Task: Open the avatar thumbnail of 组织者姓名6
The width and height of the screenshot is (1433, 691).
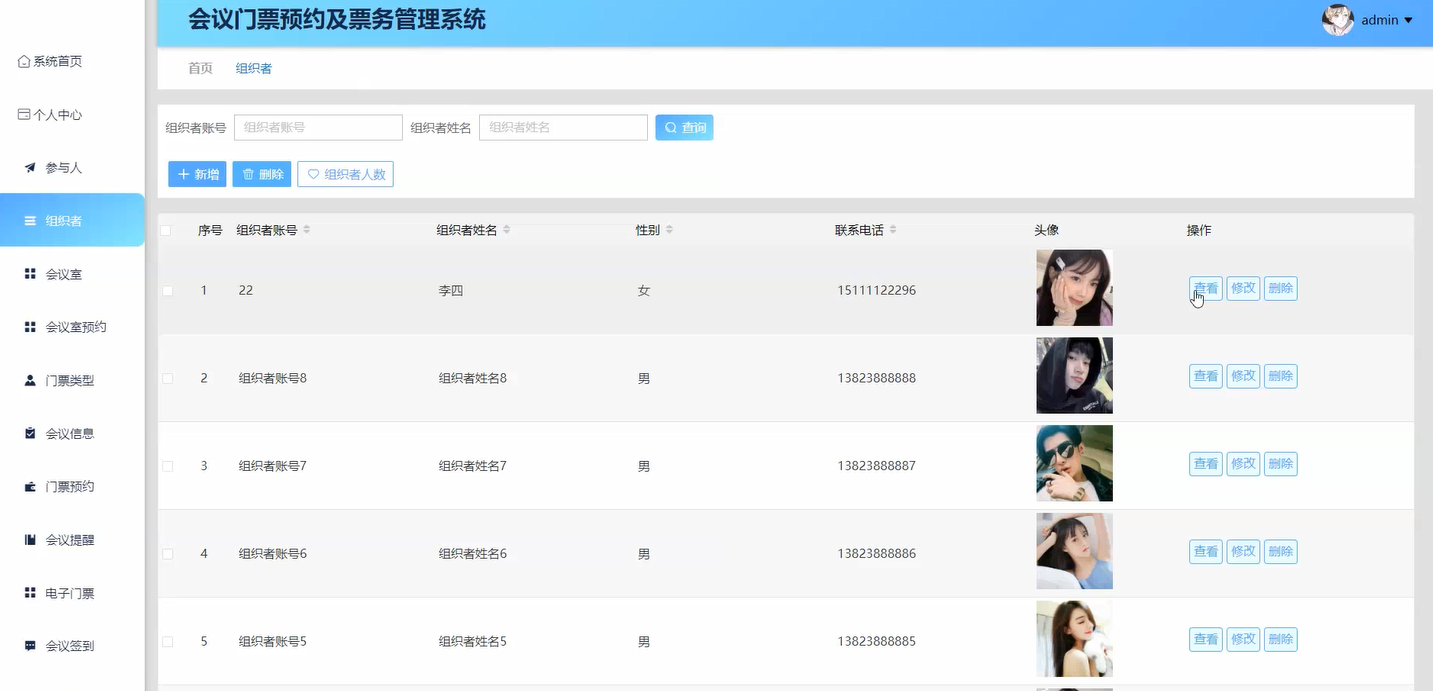Action: [x=1074, y=551]
